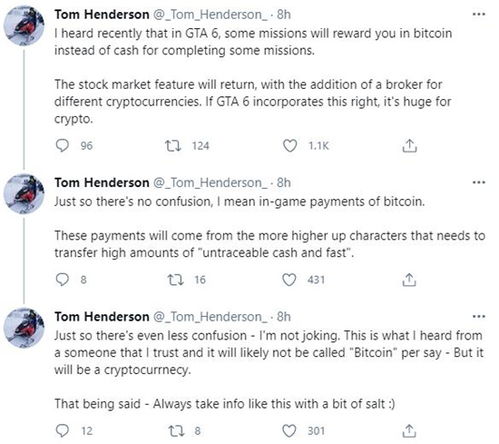Like the third tweet with 301 likes

click(x=289, y=431)
